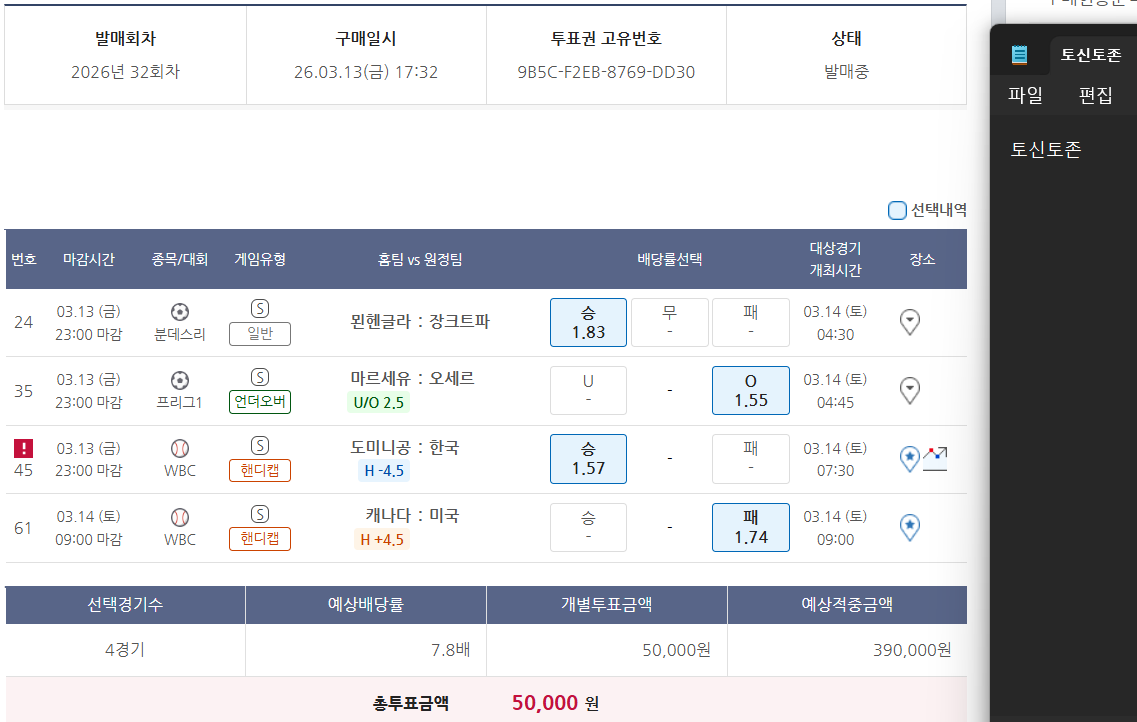1137x722 pixels.
Task: Click the 승 1.57 odds button
Action: [588, 459]
